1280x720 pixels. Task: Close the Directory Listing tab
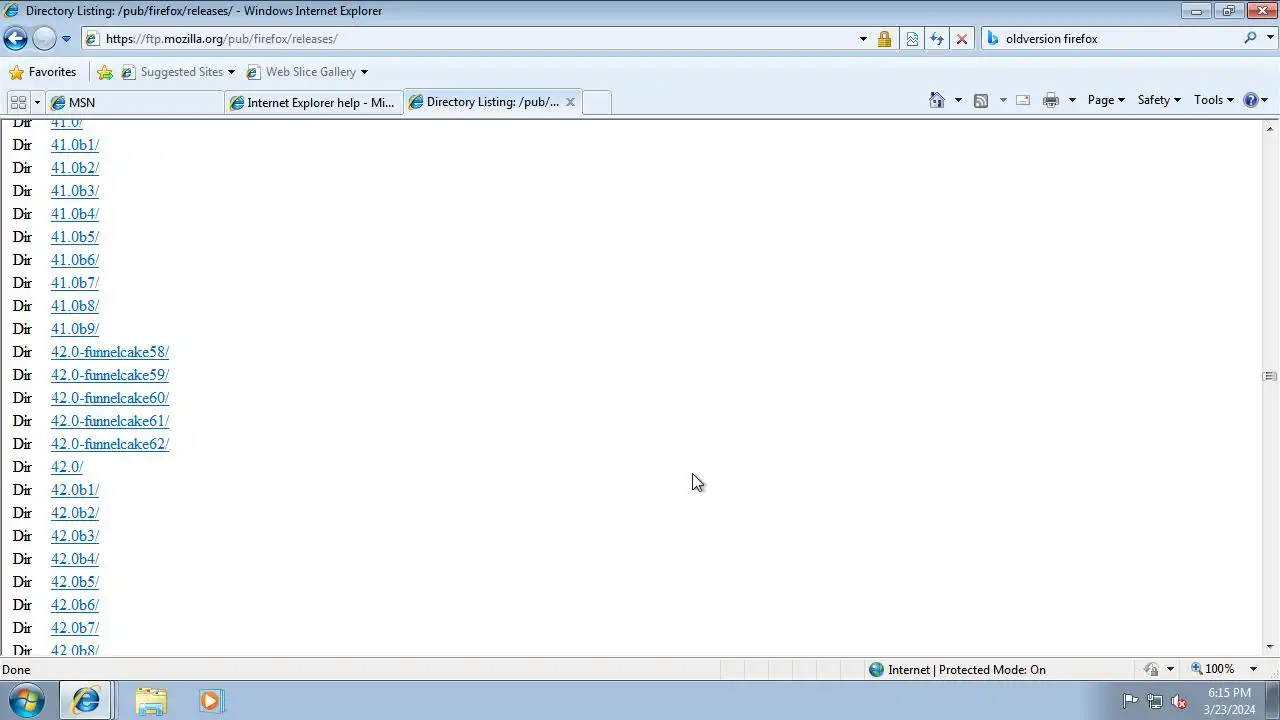click(x=570, y=102)
